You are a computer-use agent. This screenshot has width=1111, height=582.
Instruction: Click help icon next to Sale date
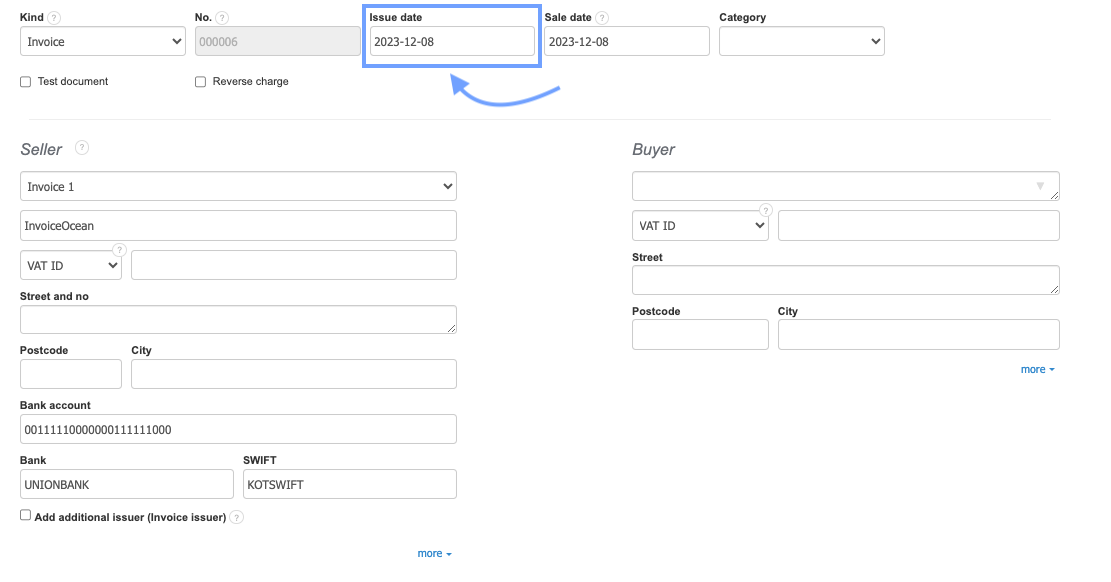[602, 18]
